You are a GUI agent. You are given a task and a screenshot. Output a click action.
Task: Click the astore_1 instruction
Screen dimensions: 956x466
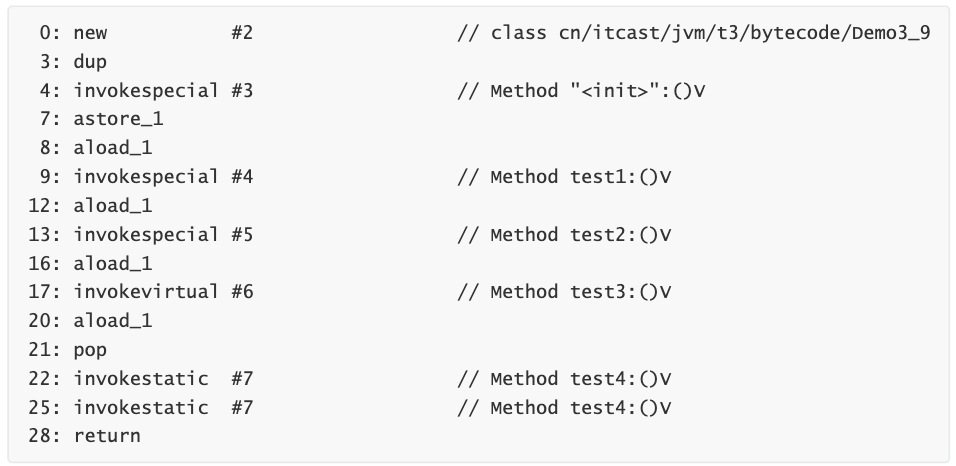pos(118,119)
